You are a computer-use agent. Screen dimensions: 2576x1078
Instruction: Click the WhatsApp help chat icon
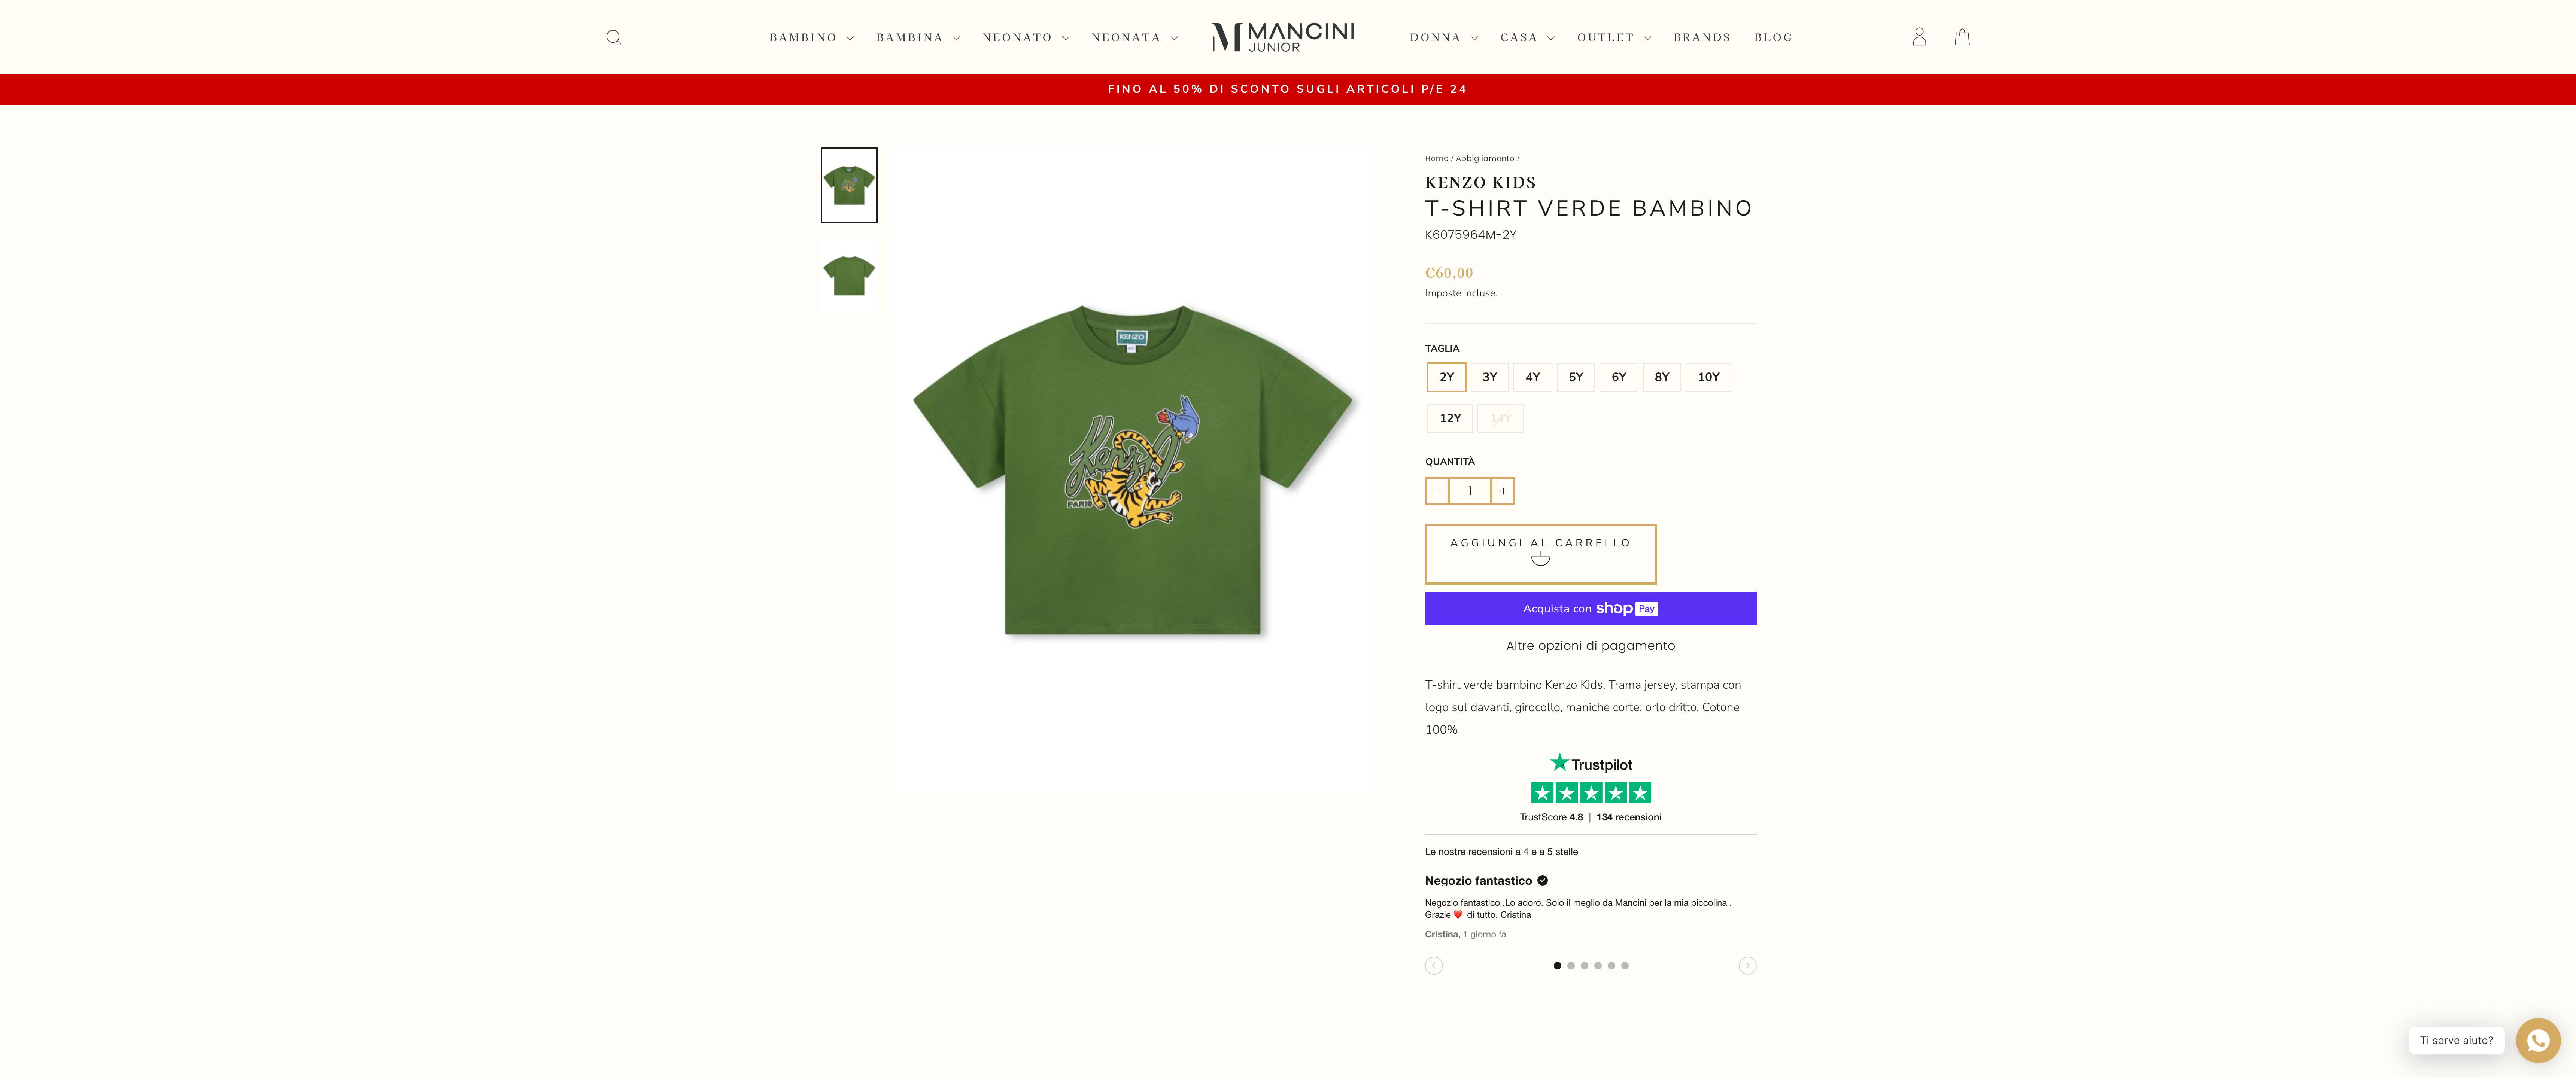2538,1040
